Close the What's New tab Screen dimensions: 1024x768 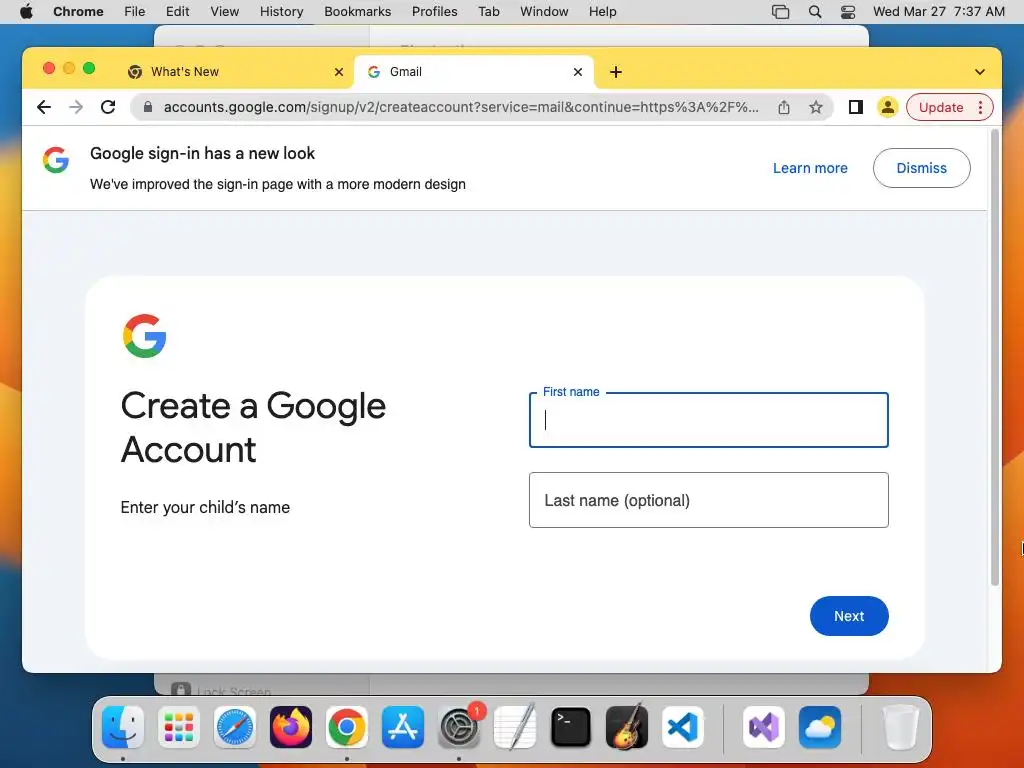pos(339,72)
